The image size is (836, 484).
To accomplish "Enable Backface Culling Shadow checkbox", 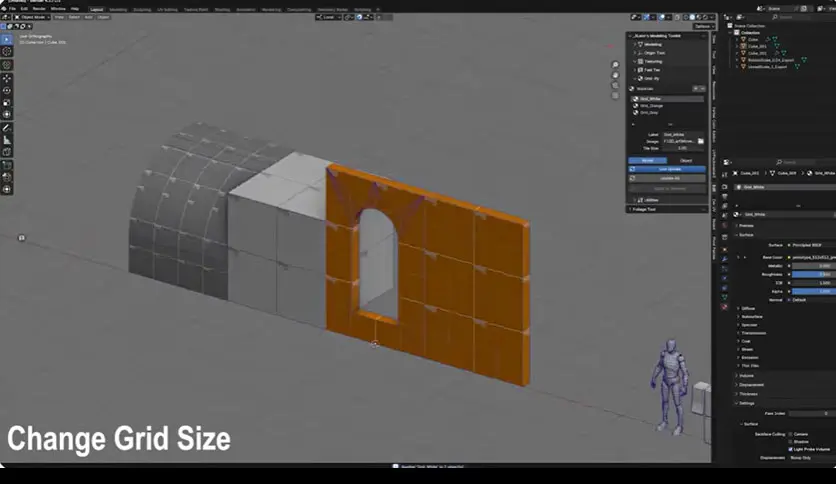I will (791, 441).
